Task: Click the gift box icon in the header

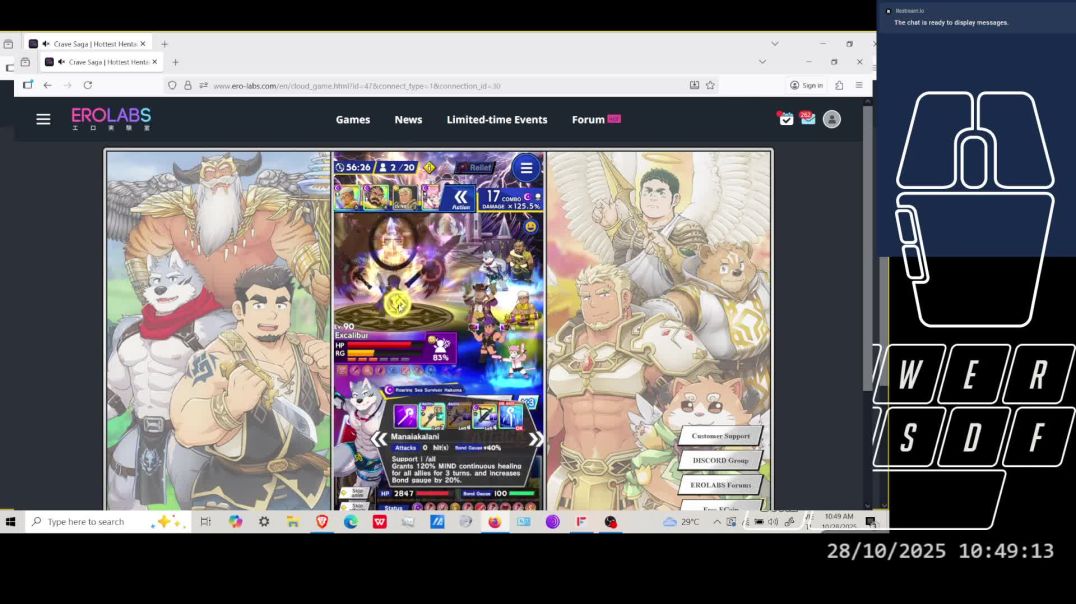Action: click(x=786, y=118)
